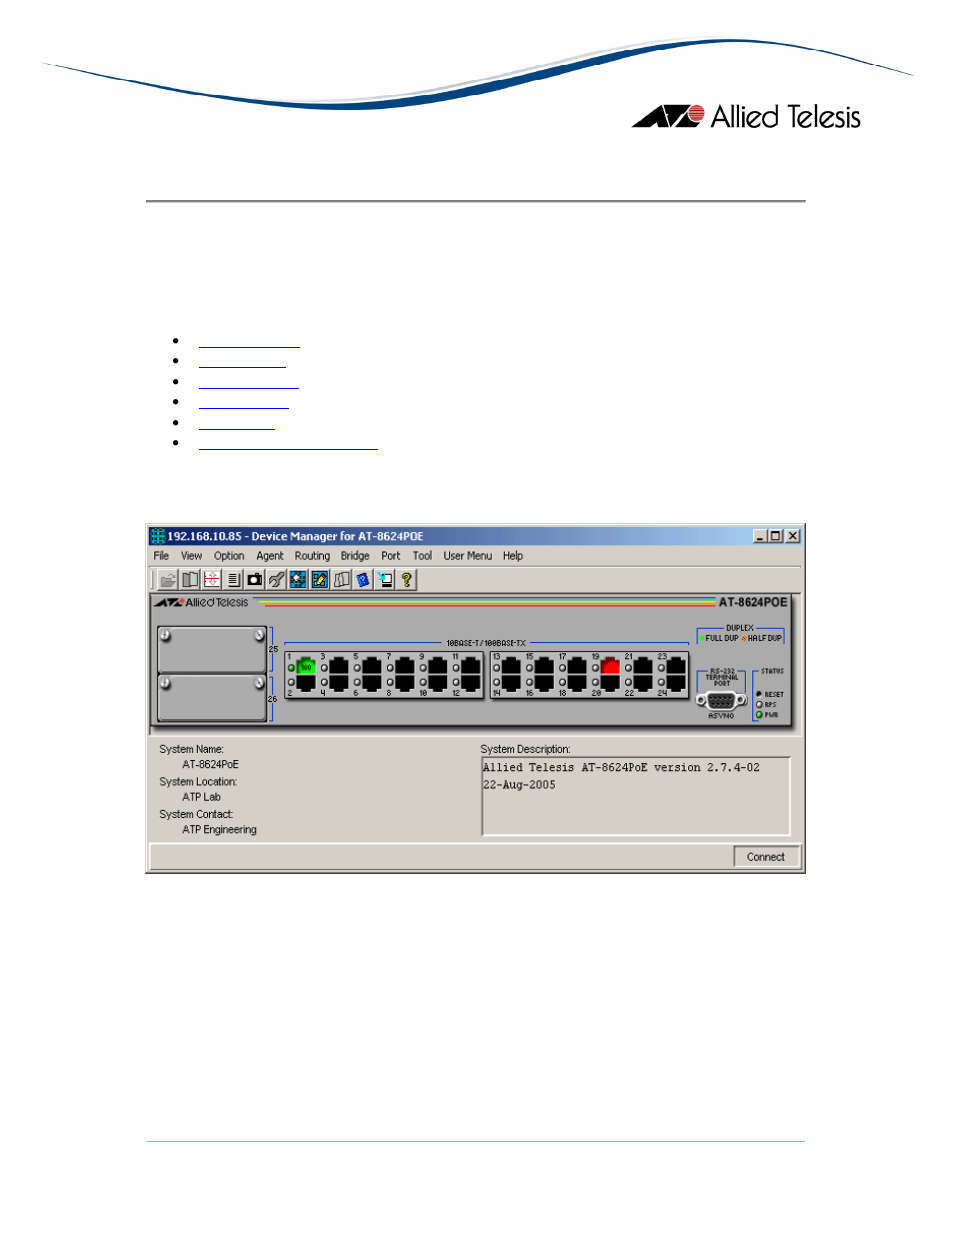This screenshot has height=1235, width=954.
Task: Click inside the System Description text box
Action: click(x=636, y=796)
